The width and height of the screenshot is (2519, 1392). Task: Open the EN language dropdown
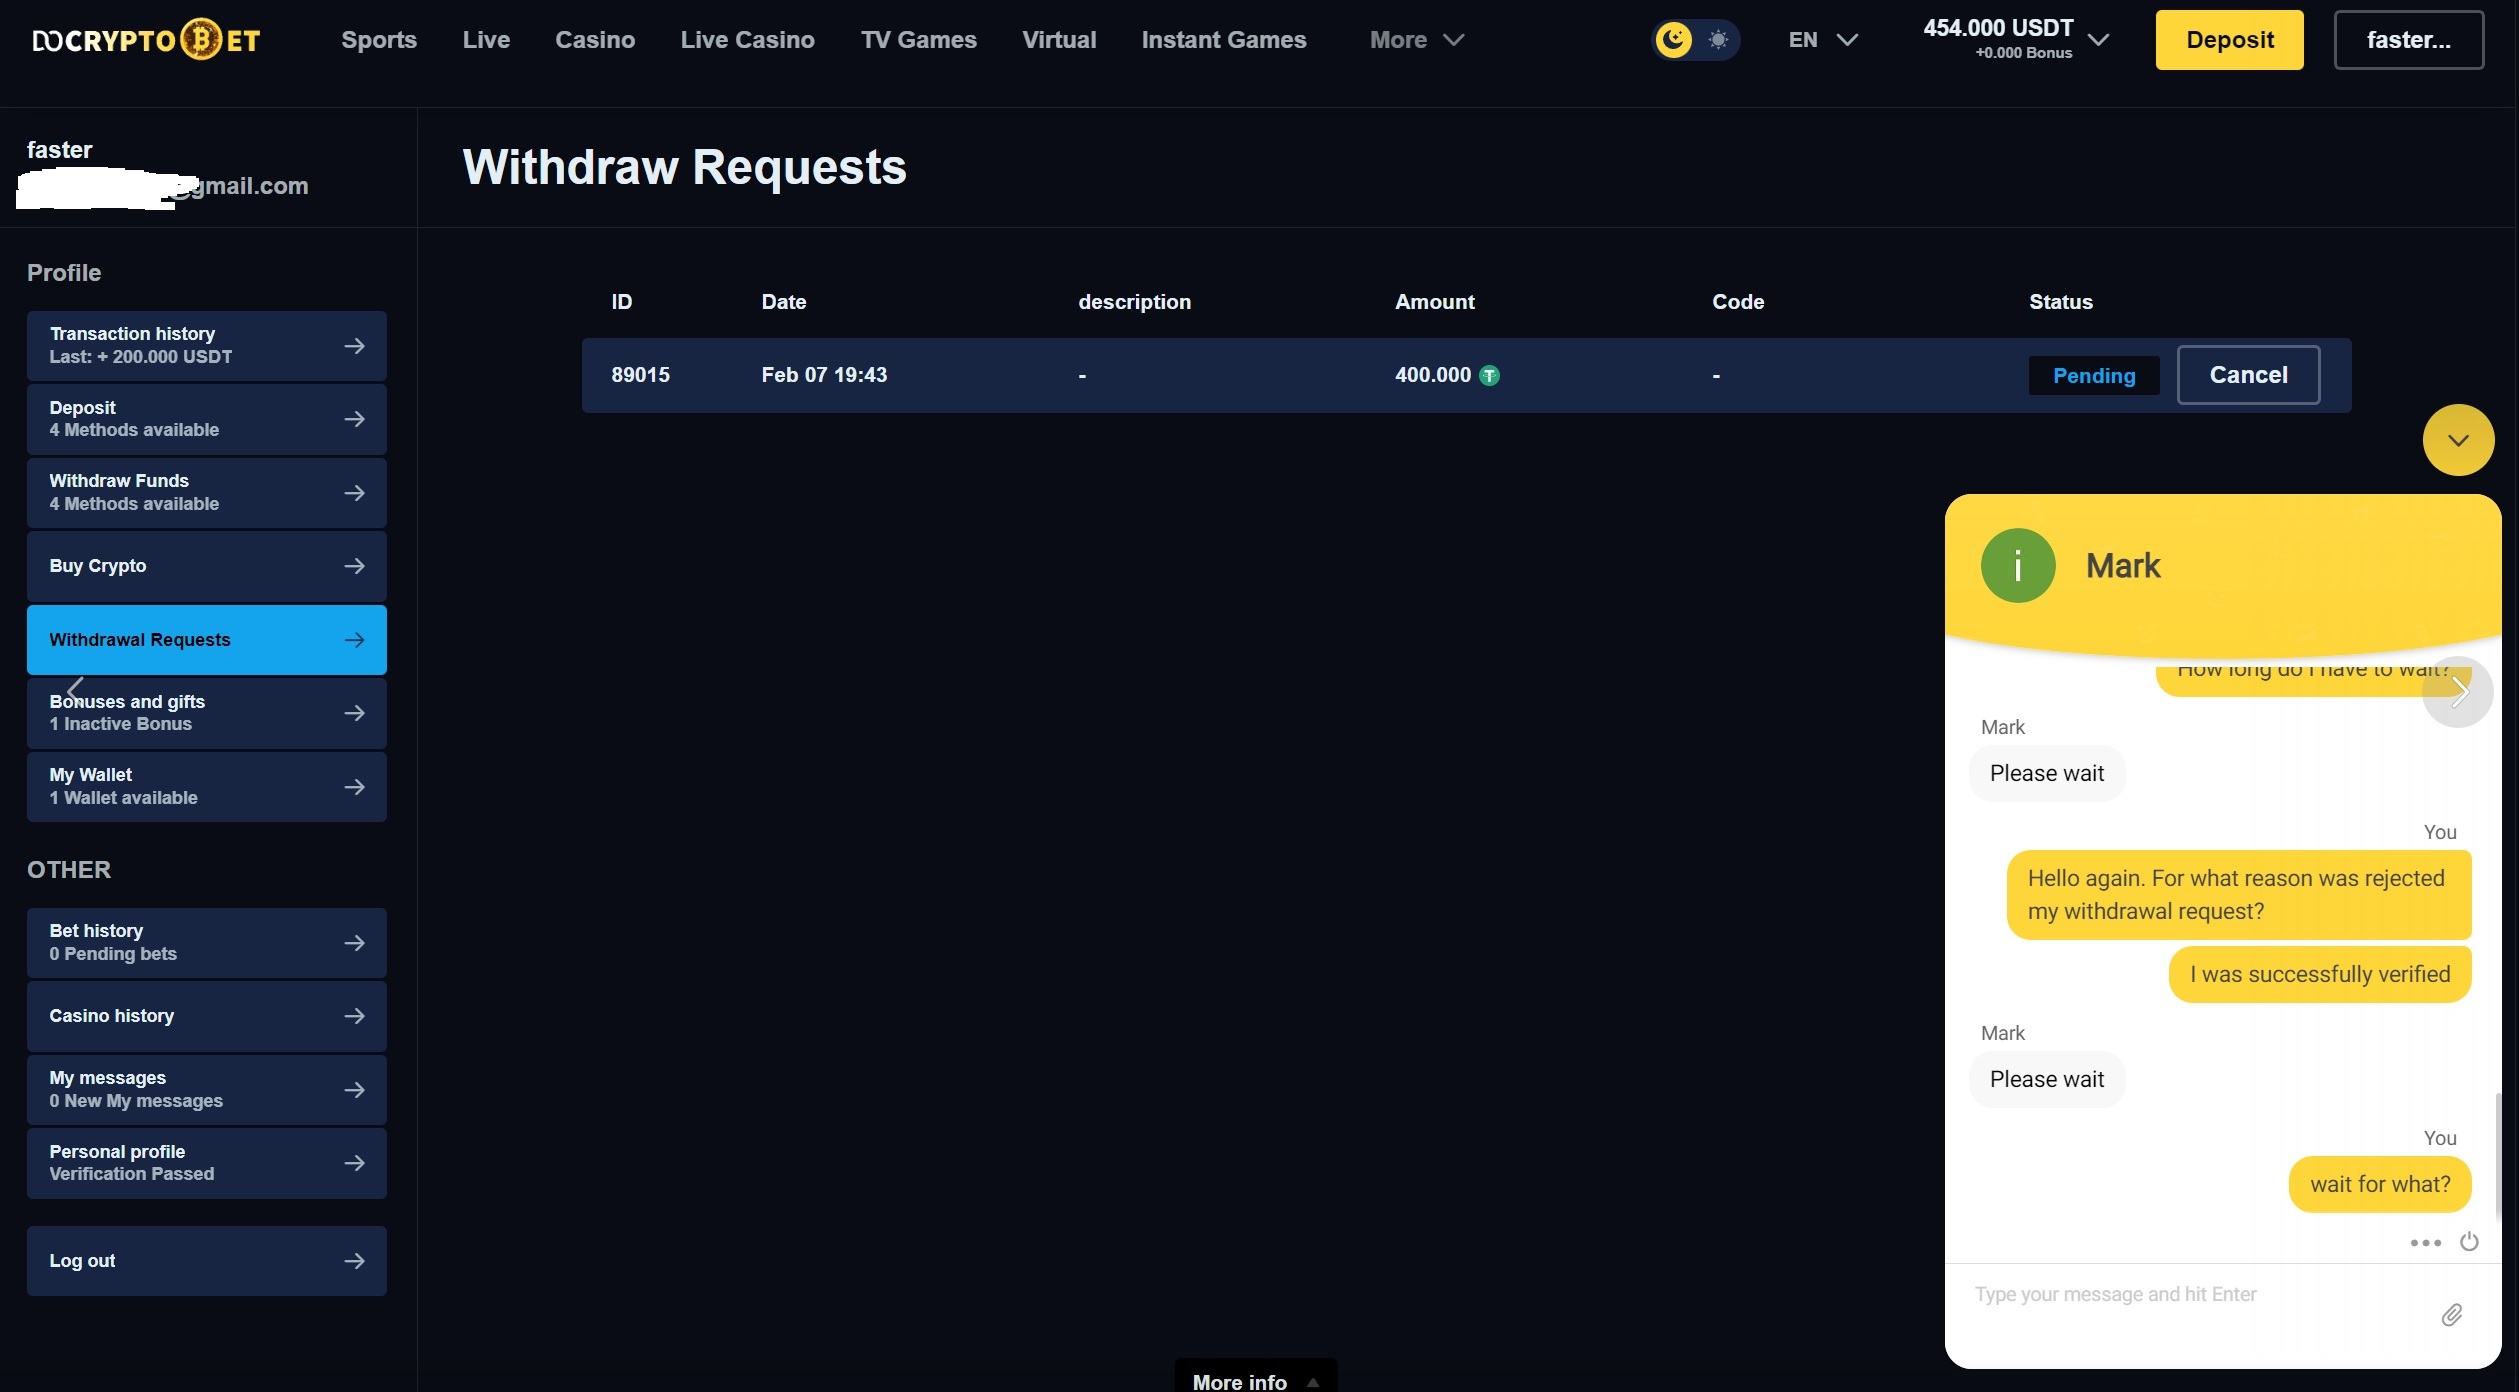(1822, 40)
